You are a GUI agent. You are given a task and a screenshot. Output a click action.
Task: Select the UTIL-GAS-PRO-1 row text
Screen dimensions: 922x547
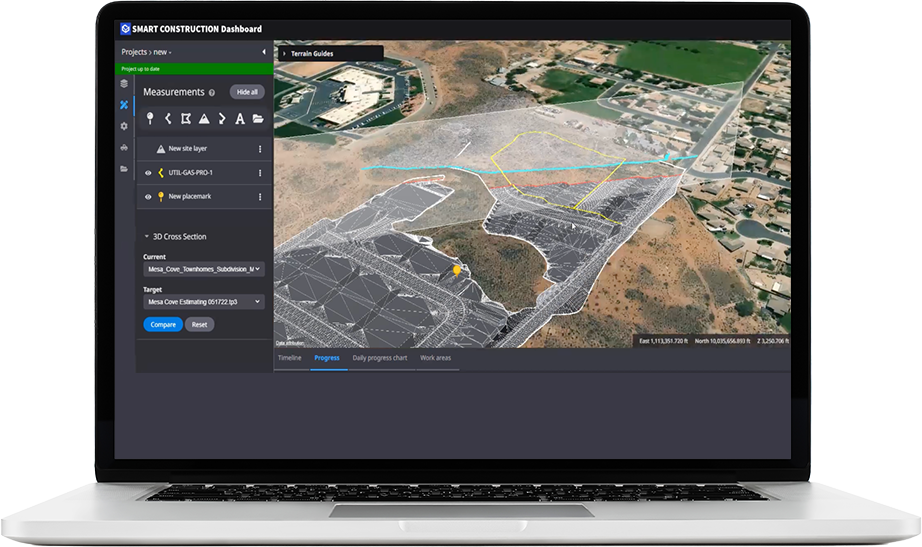tap(191, 173)
